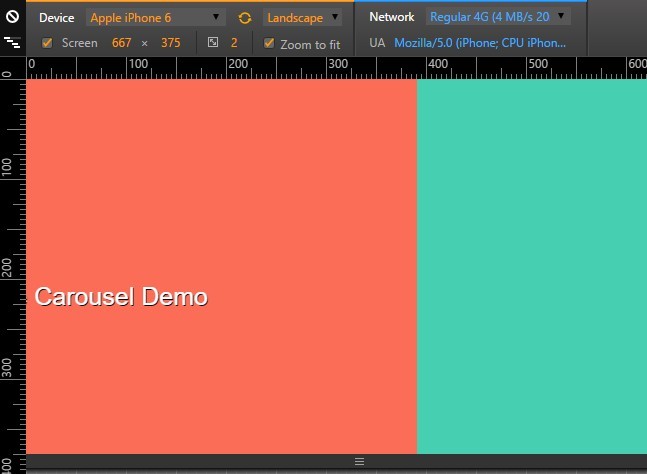The width and height of the screenshot is (647, 474).
Task: Click the device pixel ratio icon
Action: click(213, 42)
